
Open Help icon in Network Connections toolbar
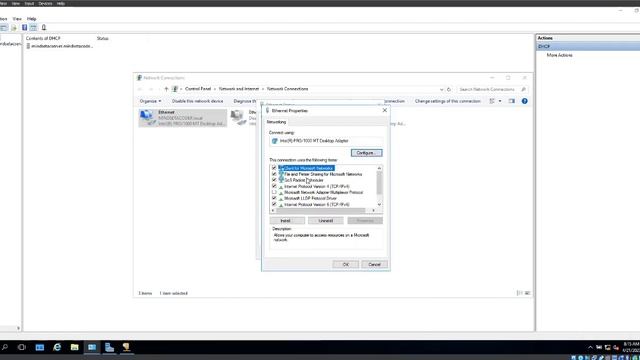coord(524,101)
